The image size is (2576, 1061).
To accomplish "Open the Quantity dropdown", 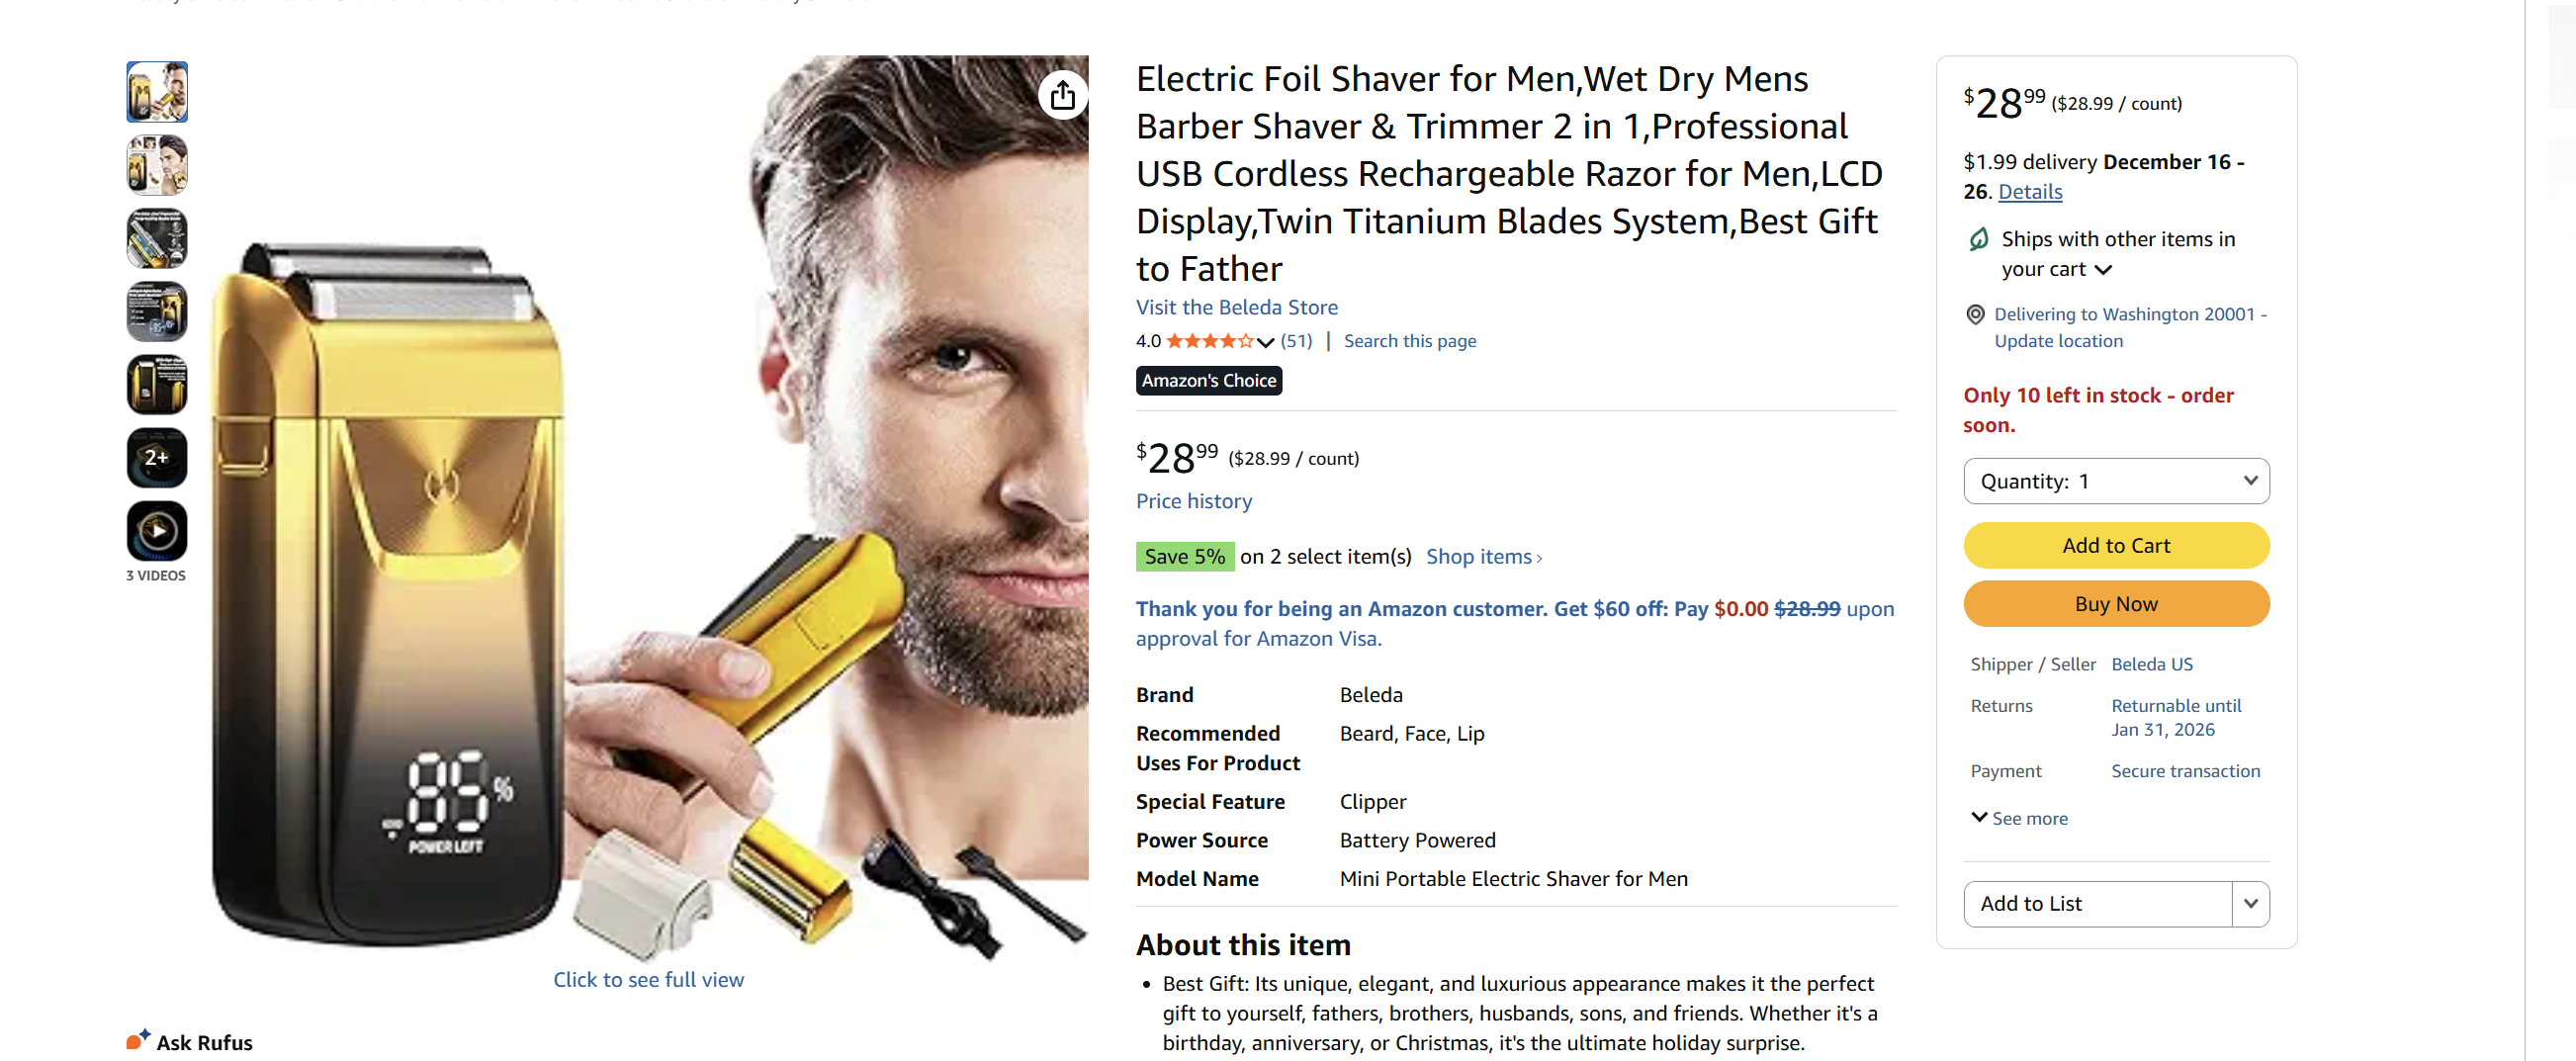I will (2116, 481).
